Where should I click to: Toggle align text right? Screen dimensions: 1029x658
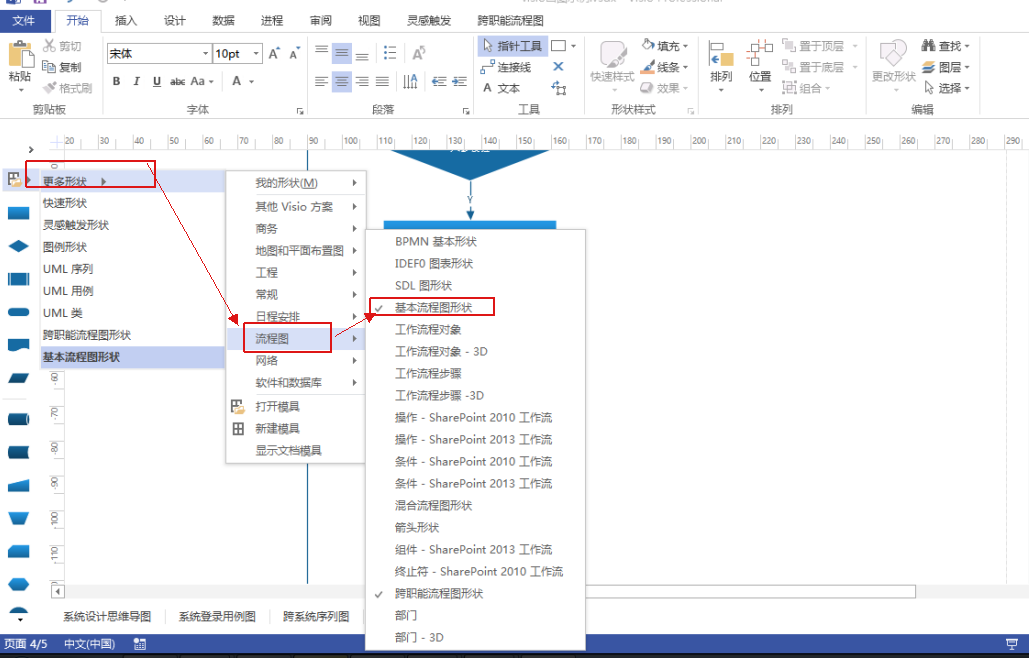point(362,81)
